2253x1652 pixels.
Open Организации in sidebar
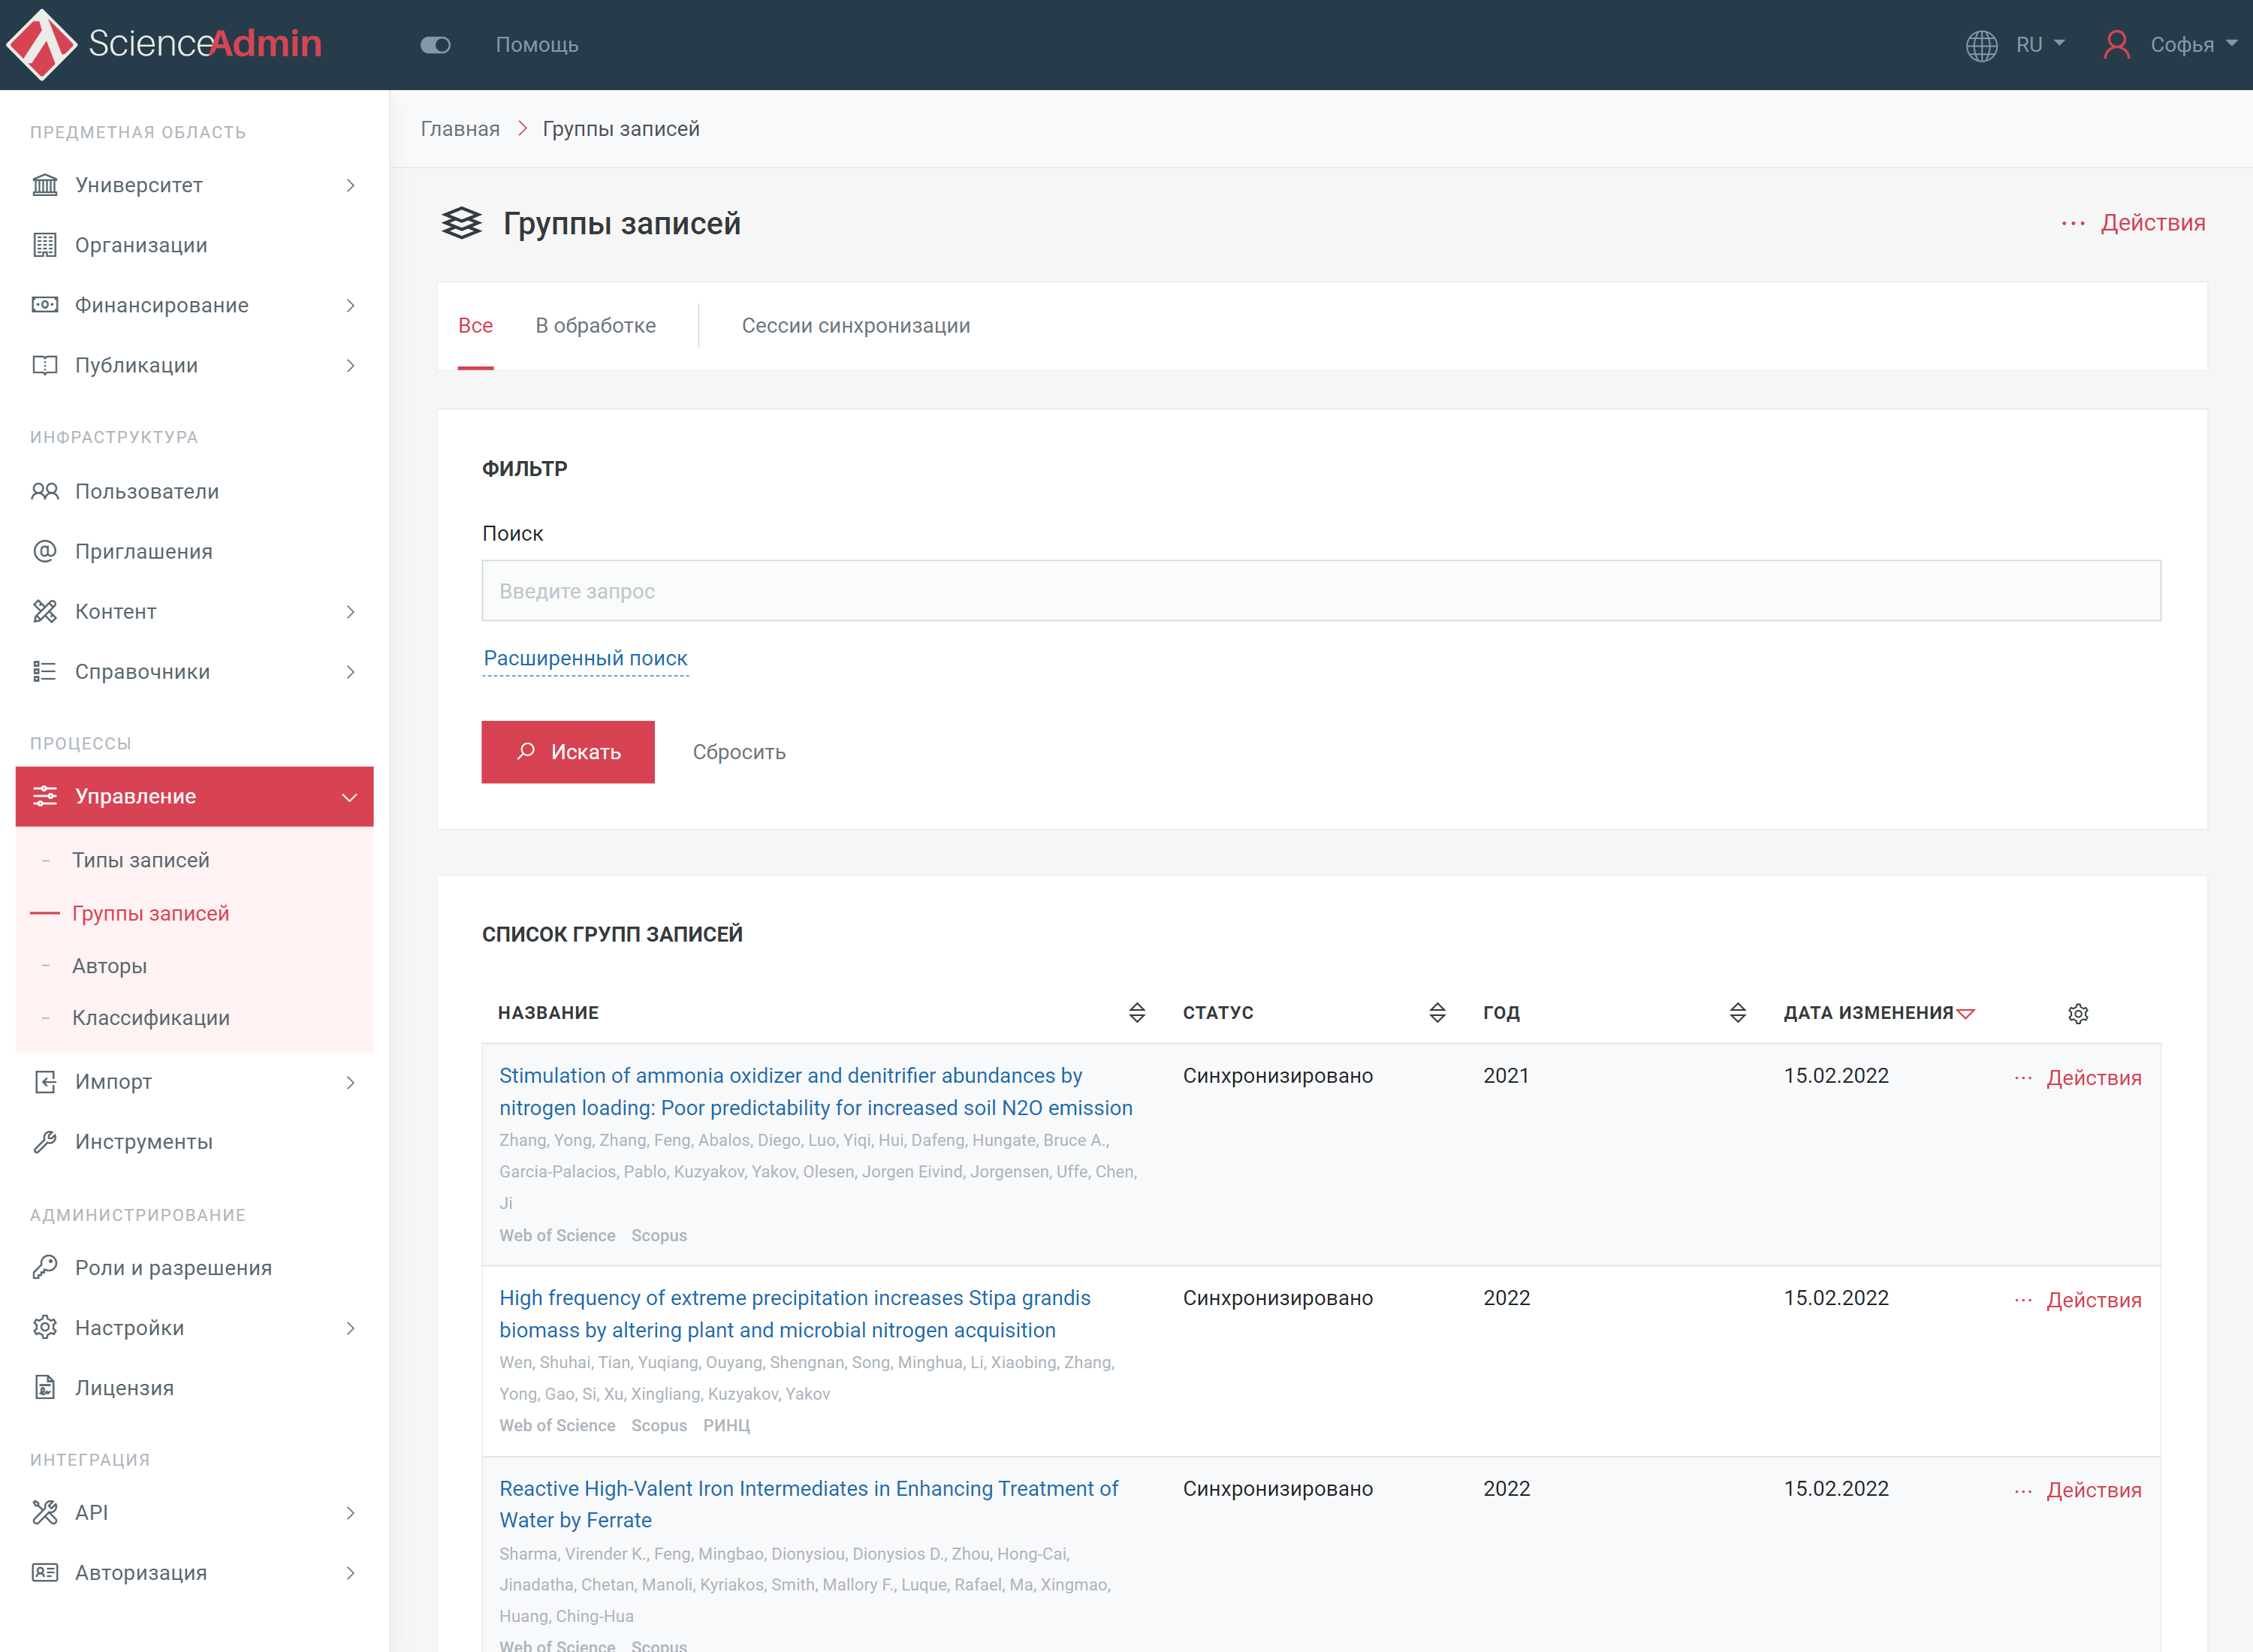pyautogui.click(x=141, y=245)
